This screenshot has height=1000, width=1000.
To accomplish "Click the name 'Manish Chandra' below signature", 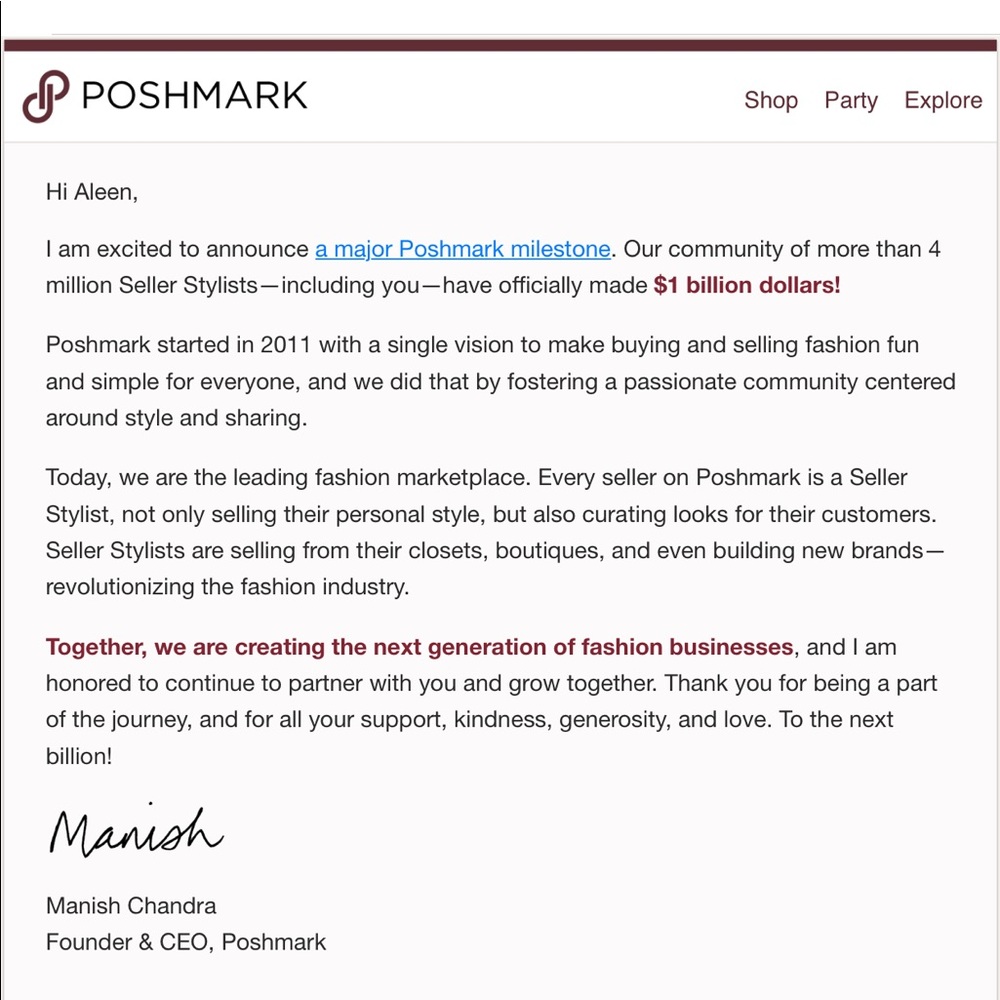I will [x=131, y=906].
